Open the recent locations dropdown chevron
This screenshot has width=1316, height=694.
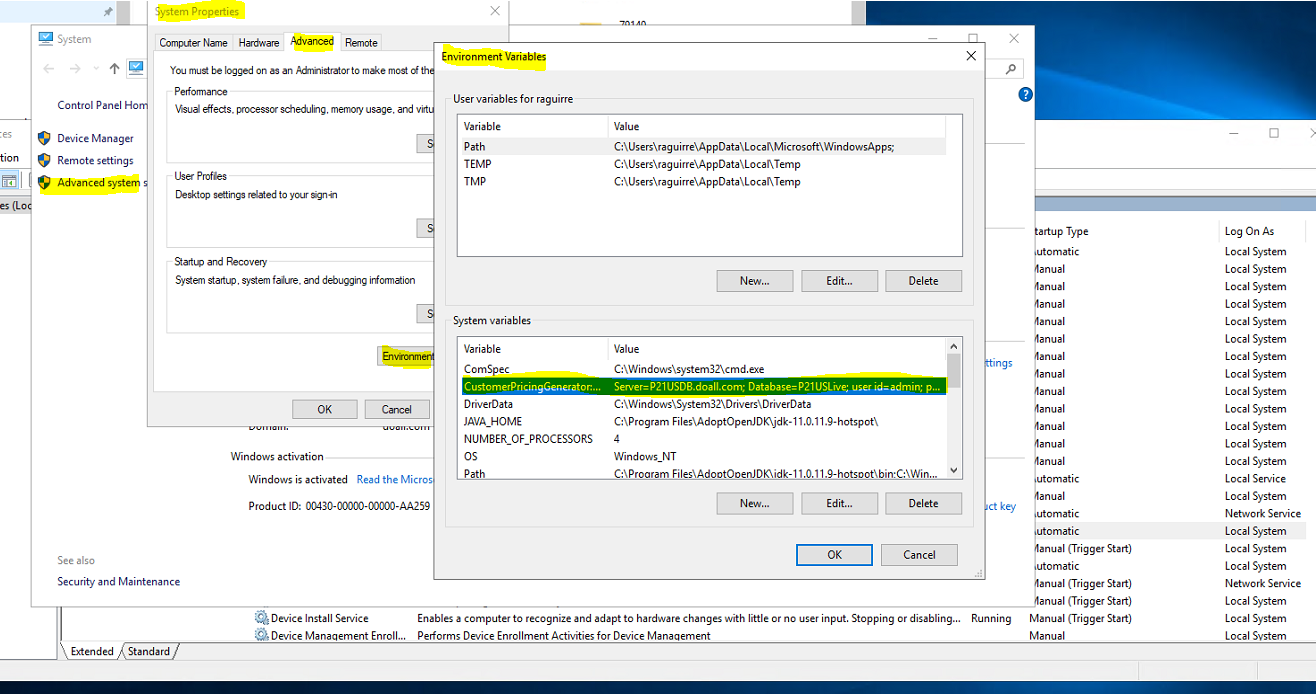96,69
